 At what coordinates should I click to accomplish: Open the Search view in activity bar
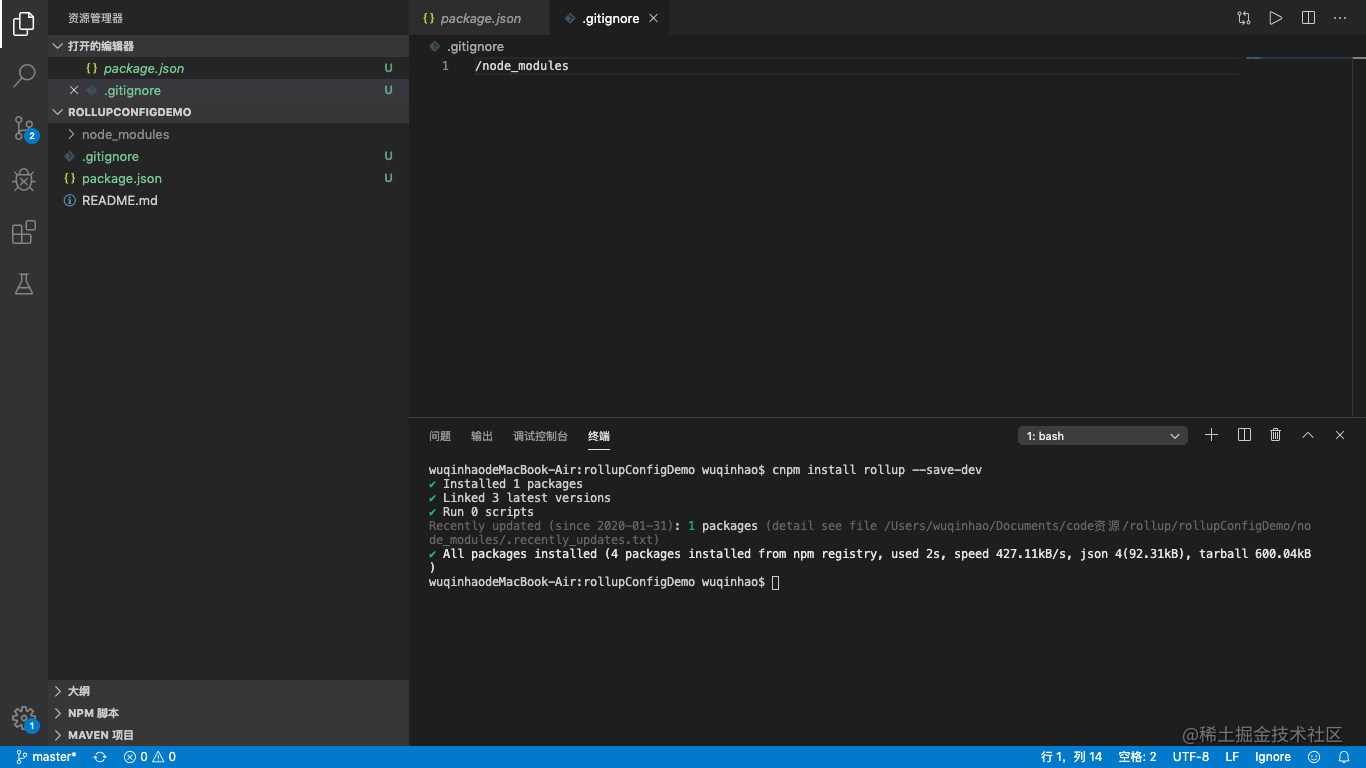pos(24,76)
